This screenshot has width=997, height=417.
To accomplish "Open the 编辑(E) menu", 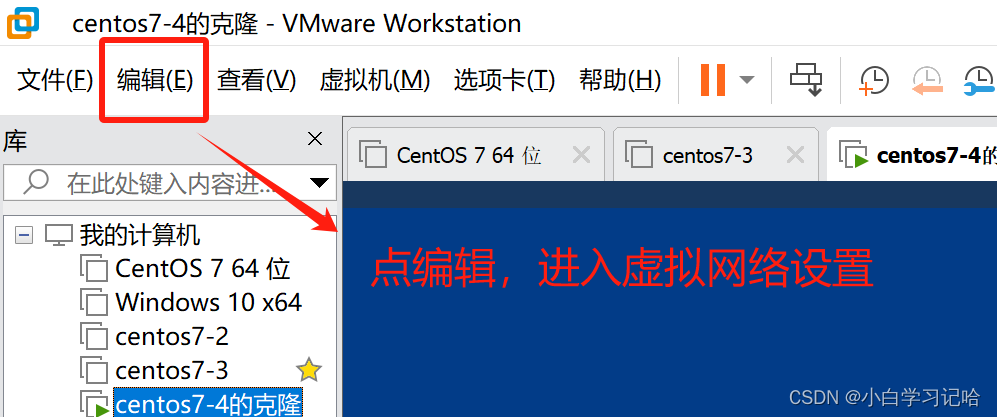I will click(155, 80).
